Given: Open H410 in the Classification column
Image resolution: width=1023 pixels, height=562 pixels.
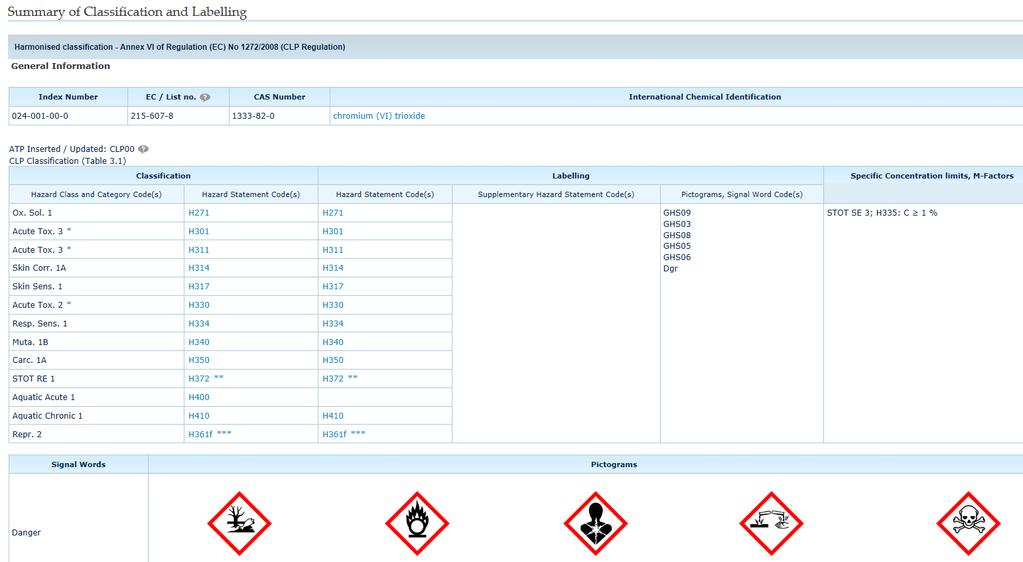Looking at the screenshot, I should click(x=199, y=416).
